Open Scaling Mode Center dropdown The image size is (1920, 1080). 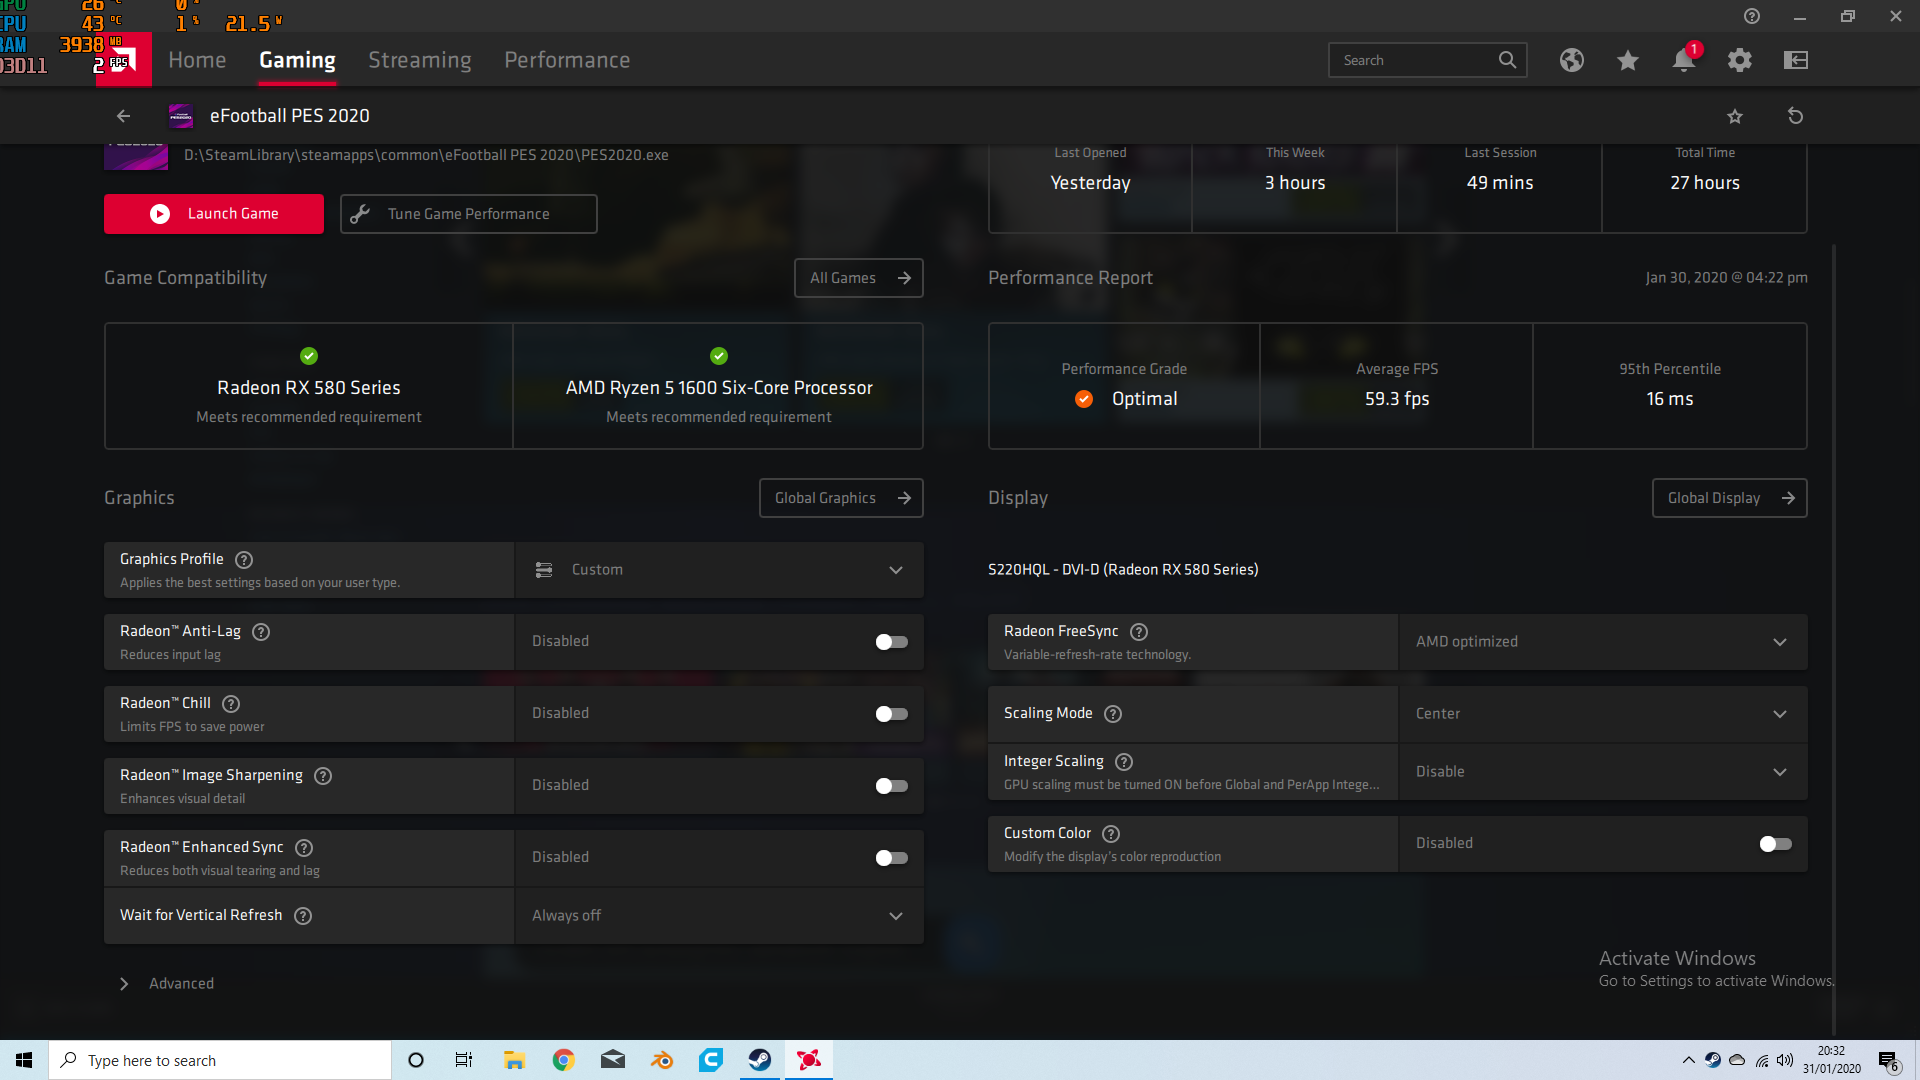click(x=1603, y=714)
